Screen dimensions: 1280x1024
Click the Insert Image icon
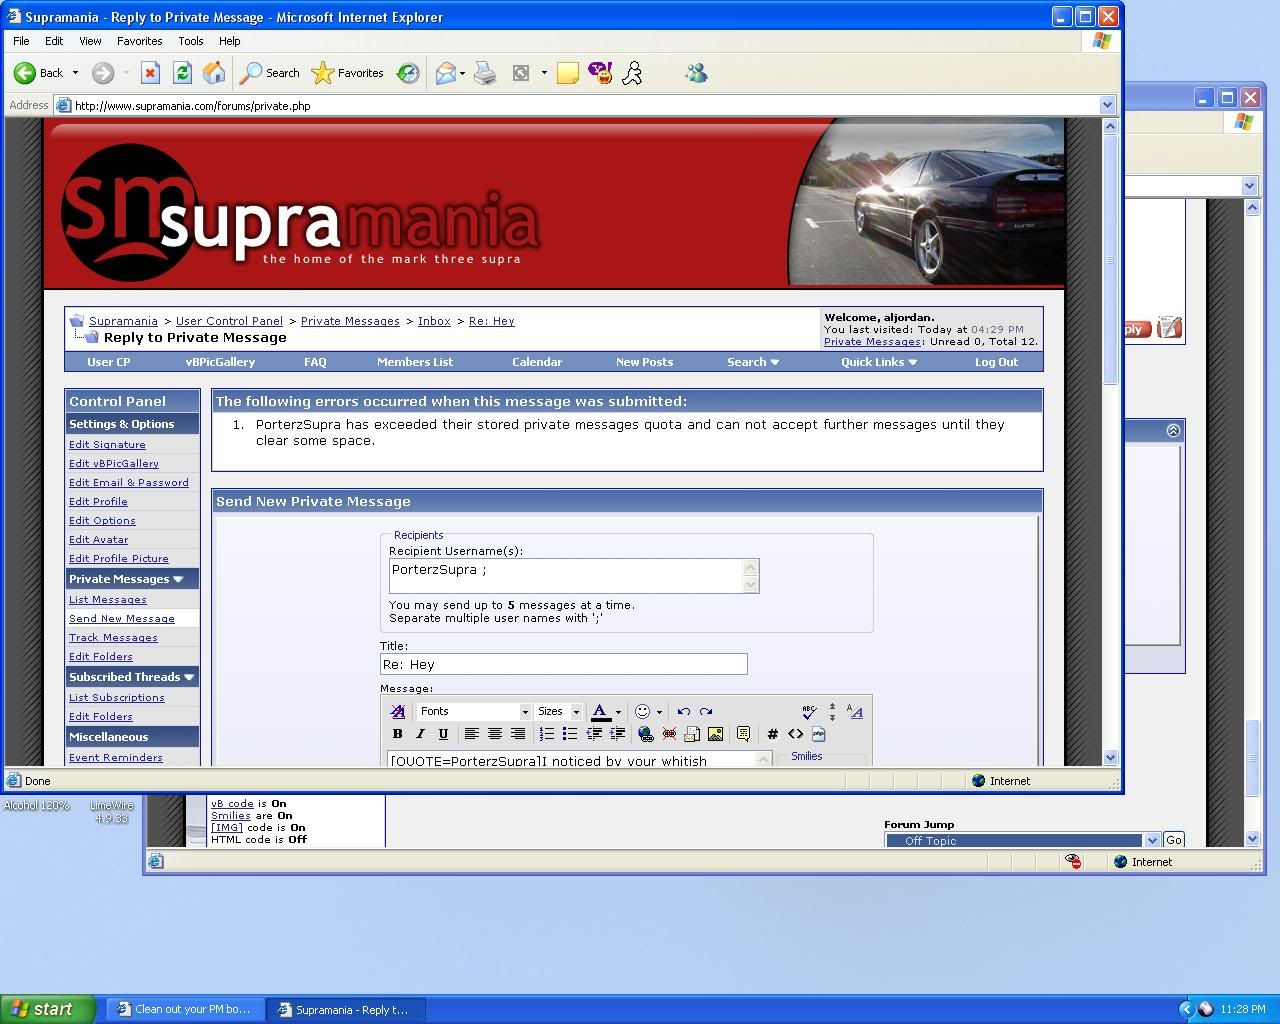[715, 734]
